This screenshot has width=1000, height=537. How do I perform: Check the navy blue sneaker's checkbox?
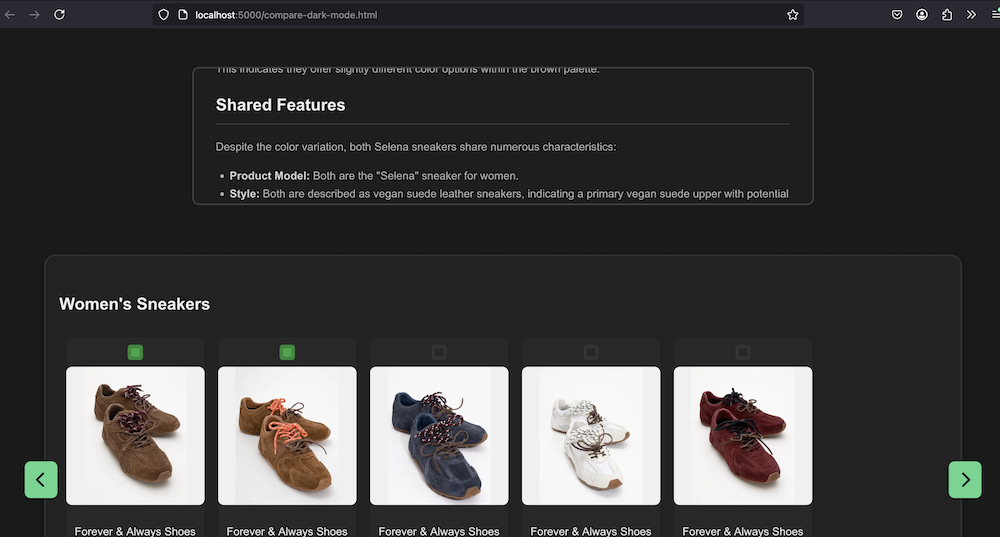click(439, 352)
